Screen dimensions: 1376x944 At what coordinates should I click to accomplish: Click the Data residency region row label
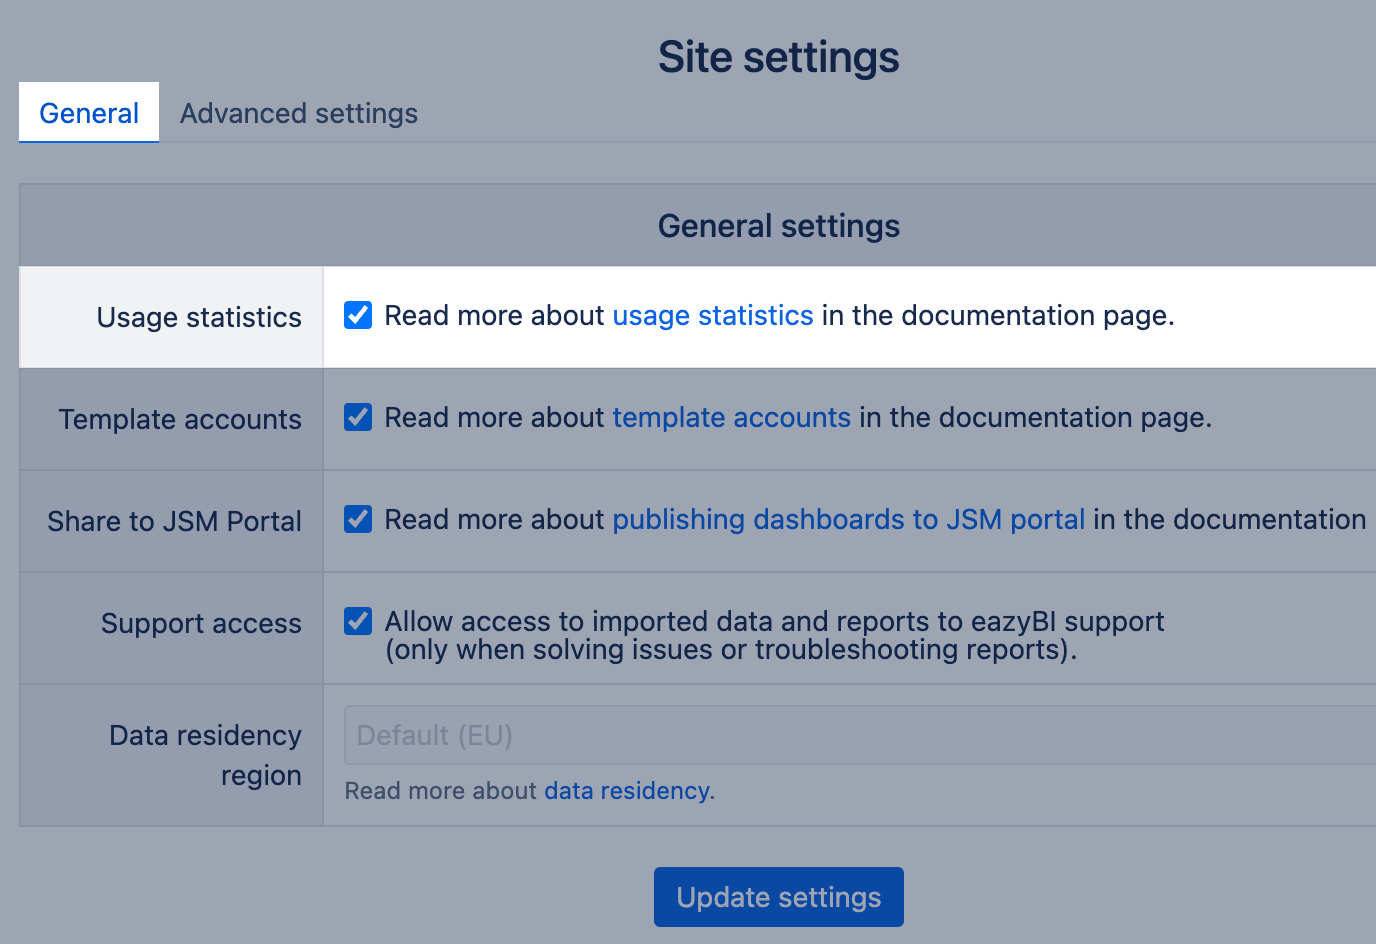[205, 755]
